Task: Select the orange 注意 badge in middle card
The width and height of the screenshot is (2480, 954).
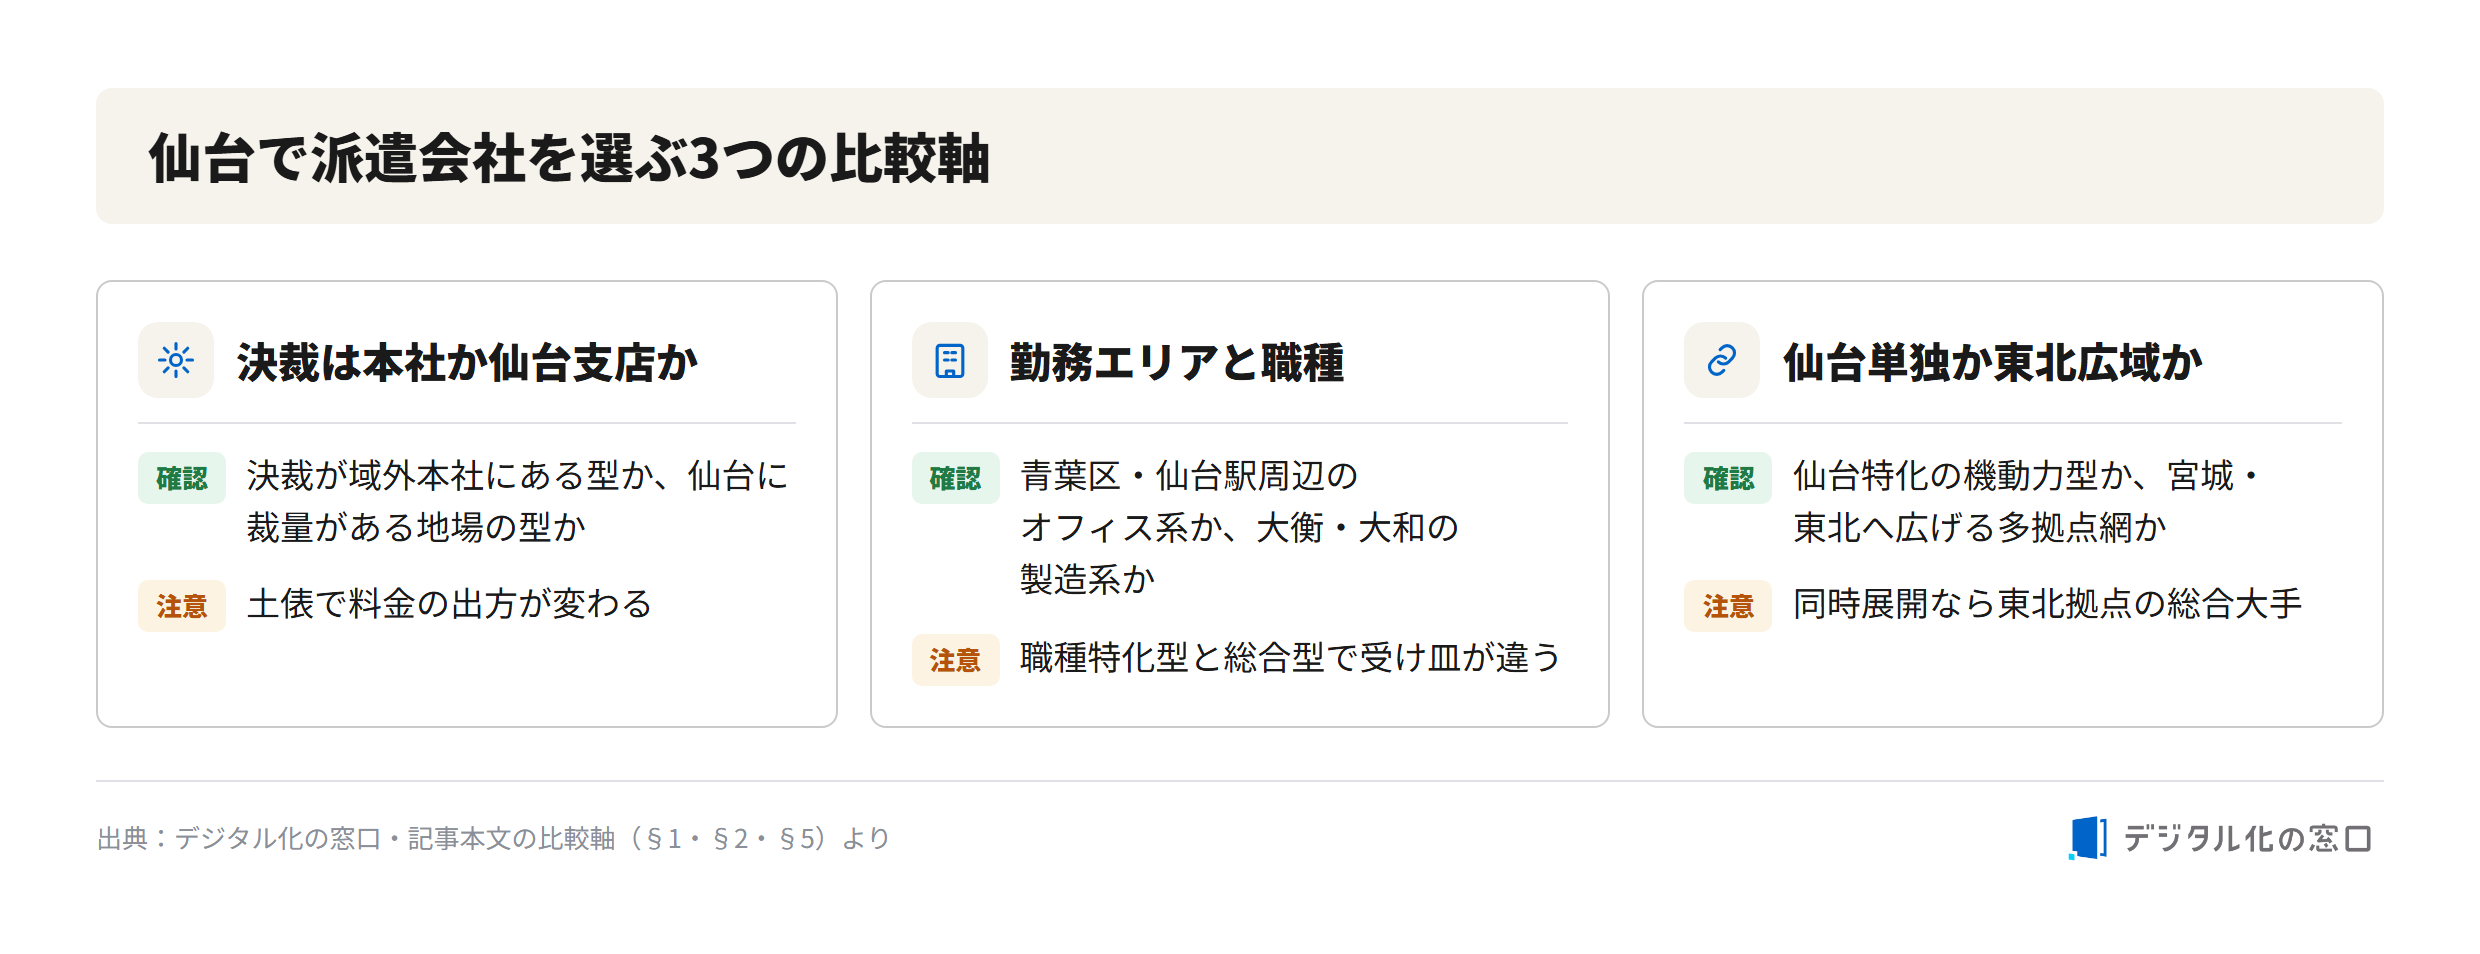Action: tap(955, 660)
